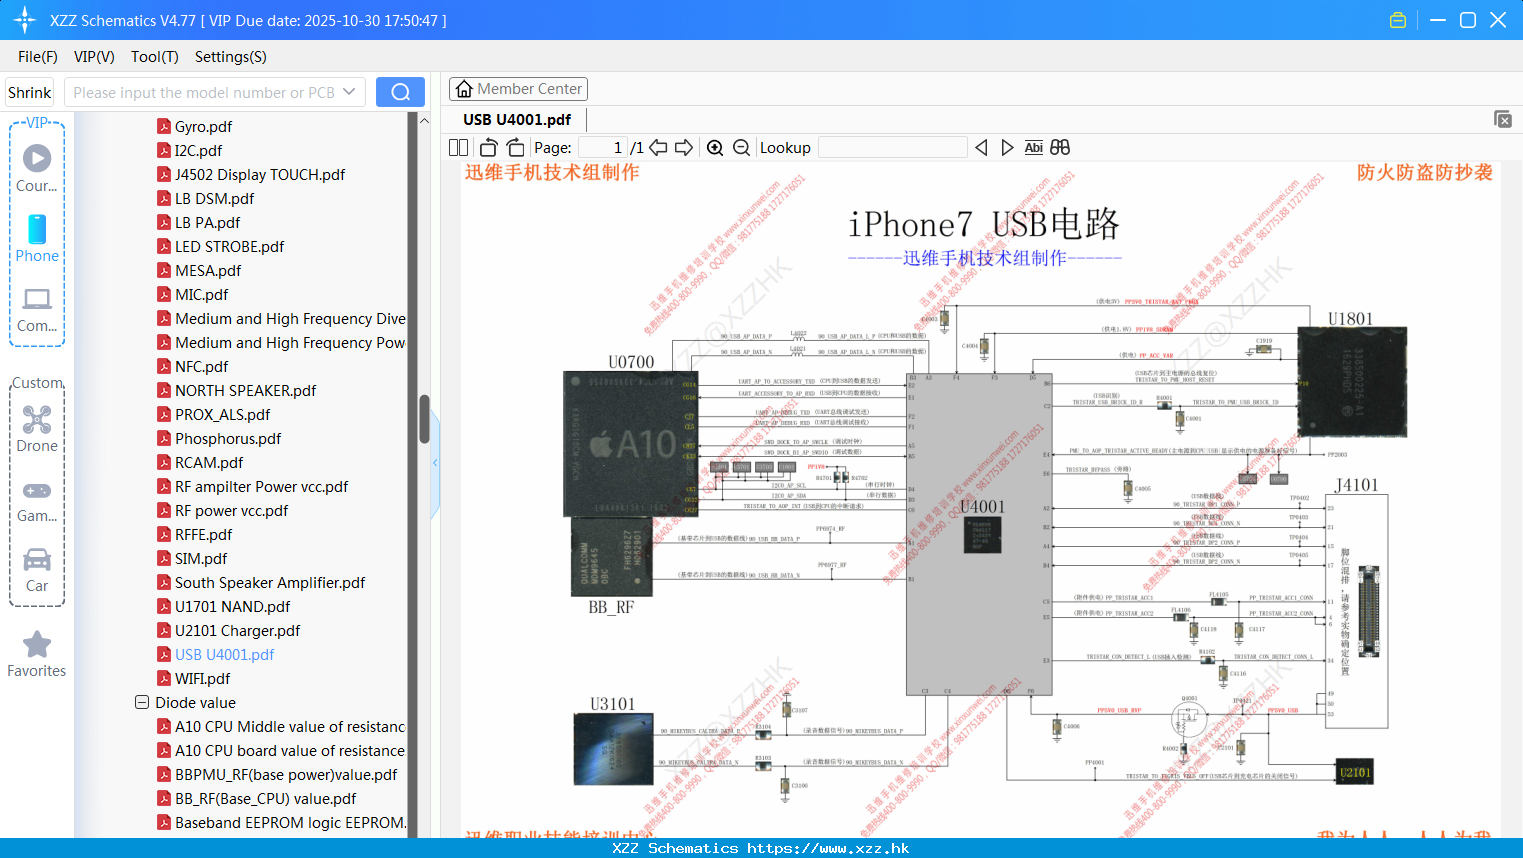Click the Lookup search field

(x=892, y=147)
